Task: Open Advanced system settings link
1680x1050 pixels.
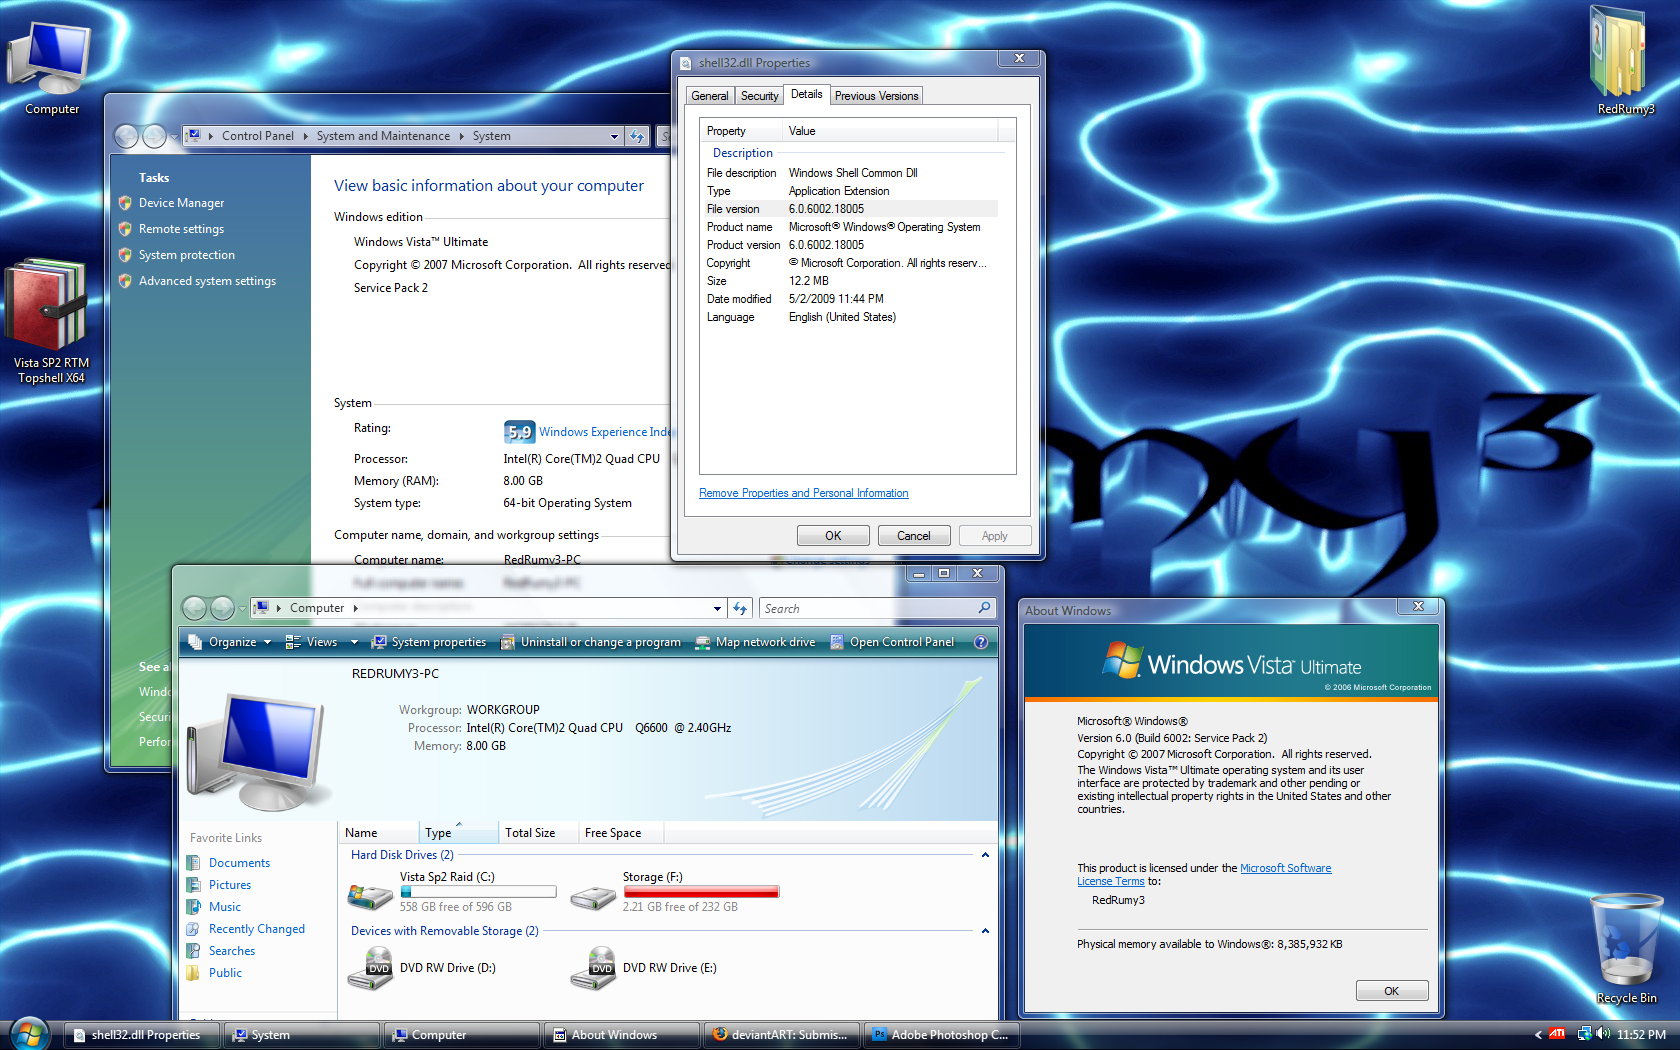Action: 207,281
